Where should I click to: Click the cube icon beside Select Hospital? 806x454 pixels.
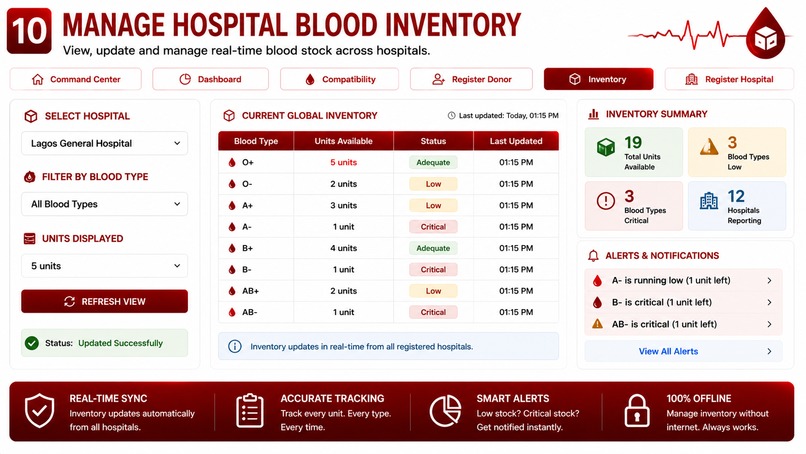[31, 116]
